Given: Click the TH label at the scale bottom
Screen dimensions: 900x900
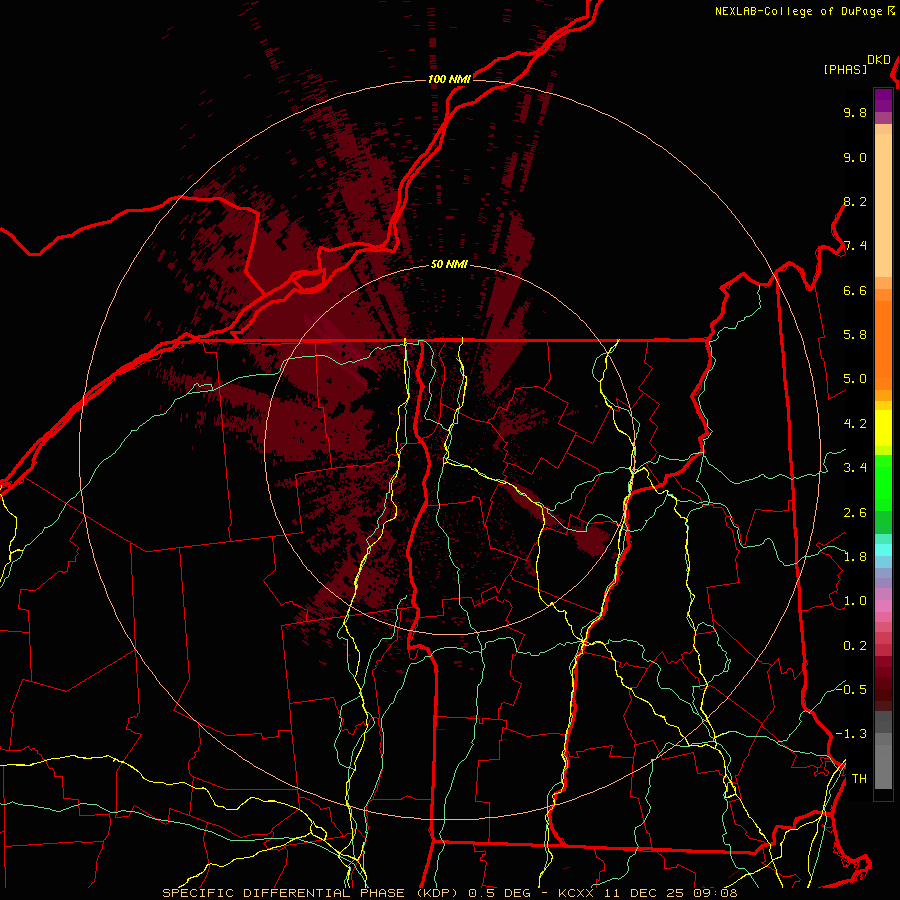Looking at the screenshot, I should (x=859, y=779).
